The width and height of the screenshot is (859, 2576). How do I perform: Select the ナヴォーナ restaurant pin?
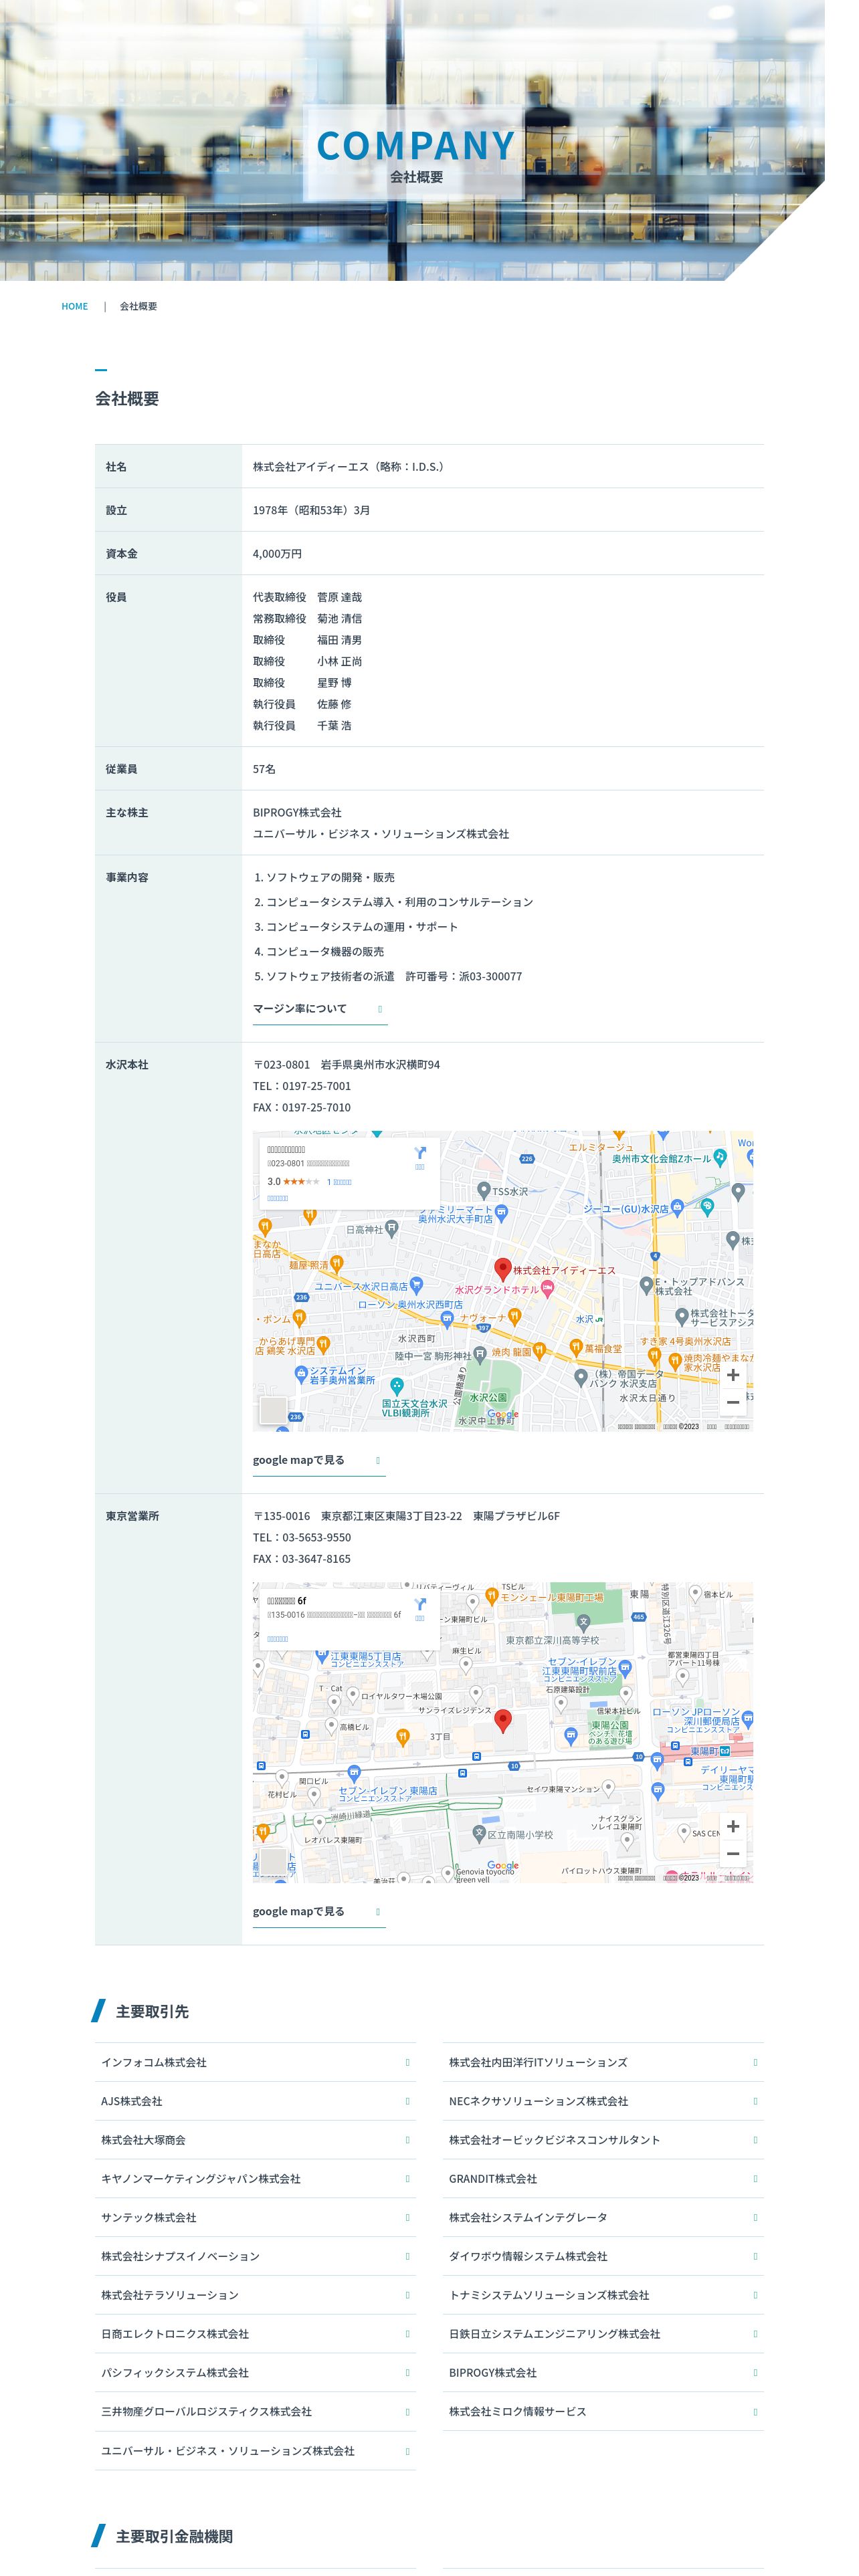coord(515,1317)
